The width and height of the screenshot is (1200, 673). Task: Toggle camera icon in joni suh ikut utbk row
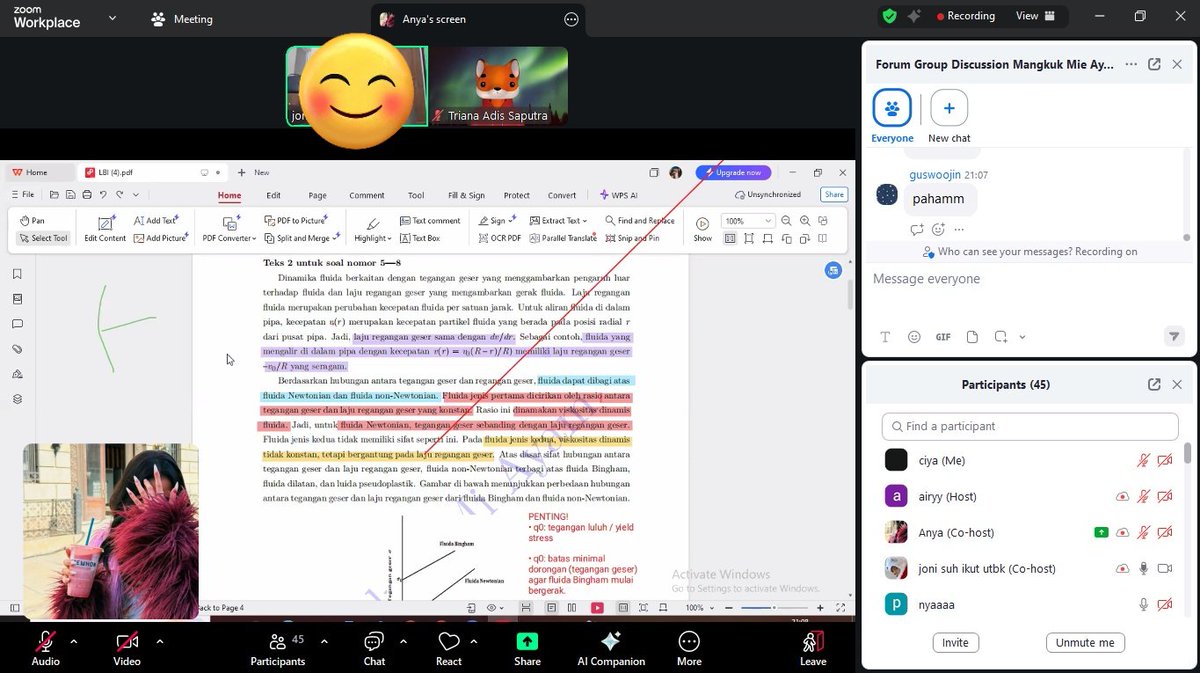[x=1165, y=569]
